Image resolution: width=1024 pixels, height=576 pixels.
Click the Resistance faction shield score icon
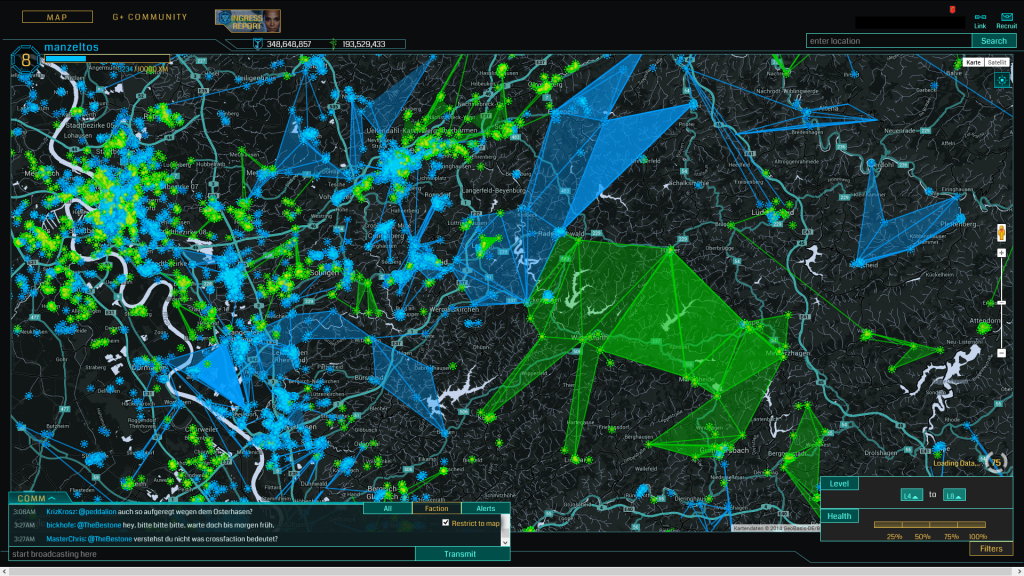click(257, 44)
